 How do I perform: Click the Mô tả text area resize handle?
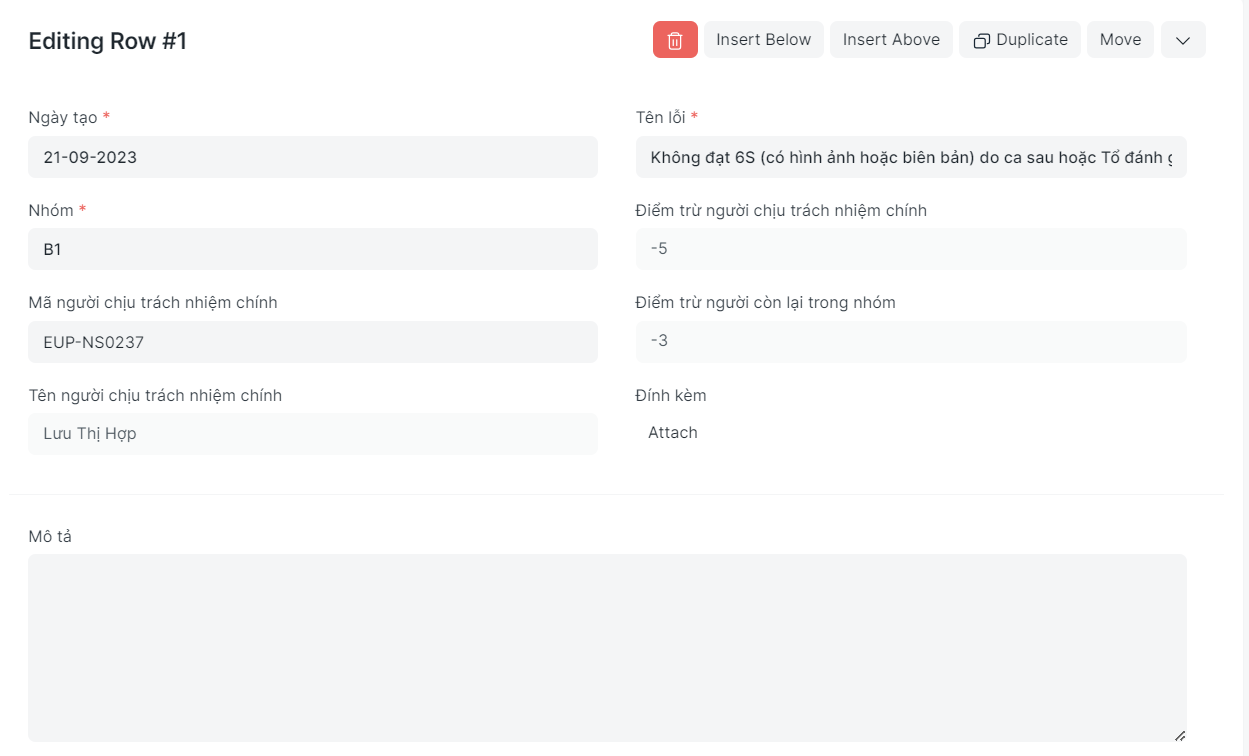point(1180,735)
